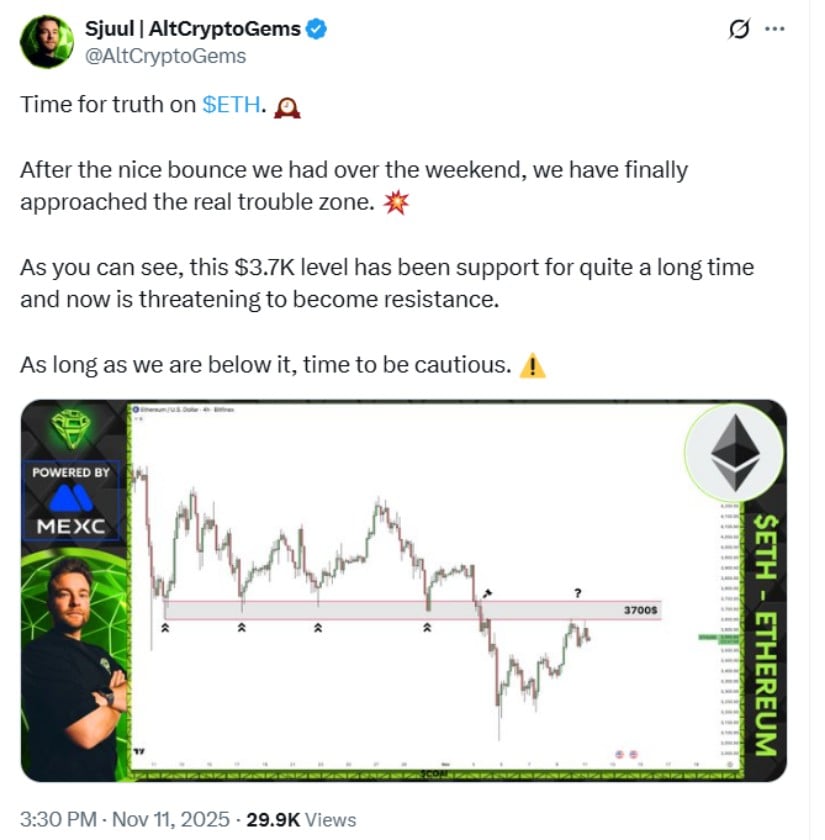Click the 3700$ resistance label
This screenshot has height=840, width=825.
tap(640, 609)
